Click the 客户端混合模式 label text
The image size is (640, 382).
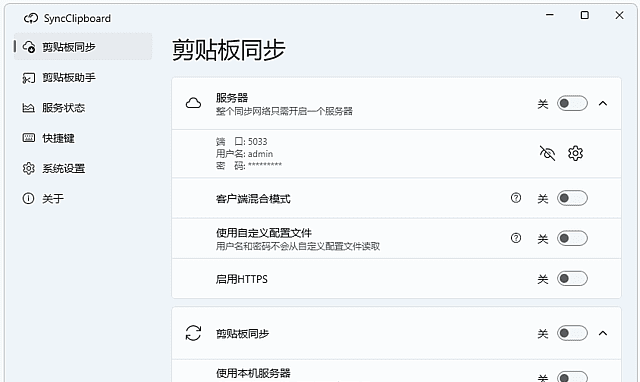[x=253, y=199]
